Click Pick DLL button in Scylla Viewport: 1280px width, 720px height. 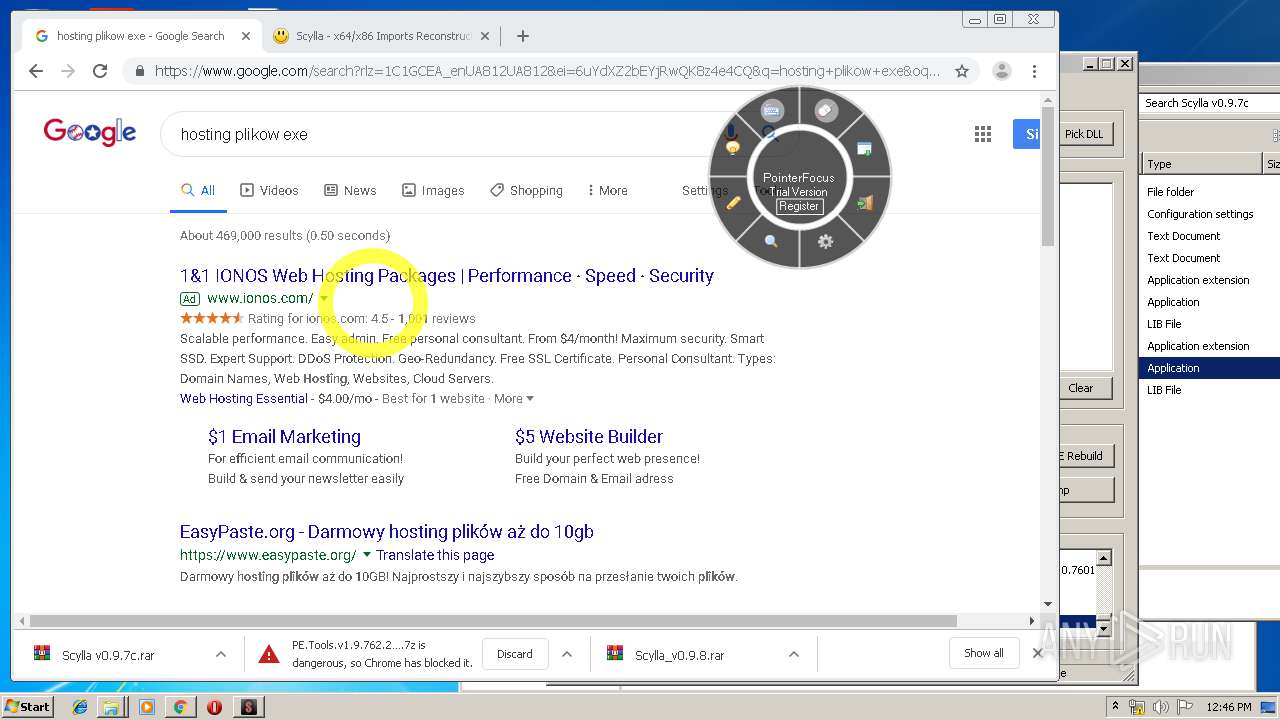coord(1084,134)
